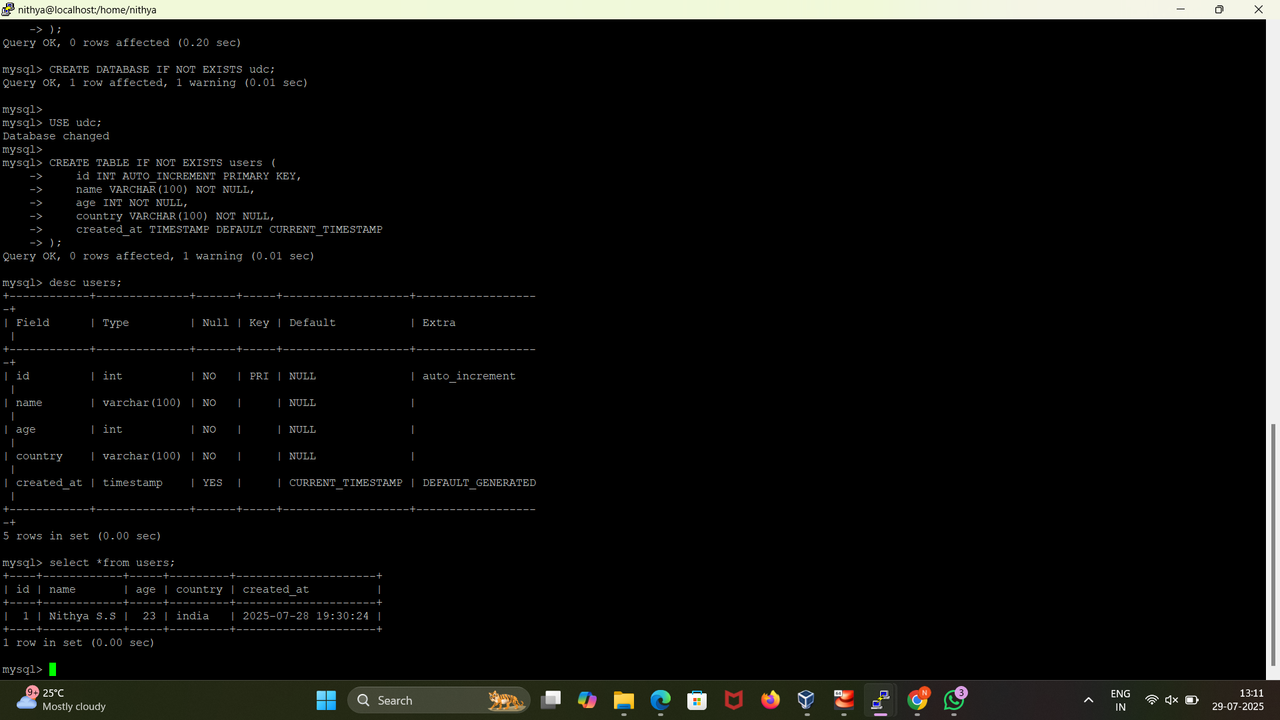Click 'varchar(100)' in the name row

(x=142, y=403)
